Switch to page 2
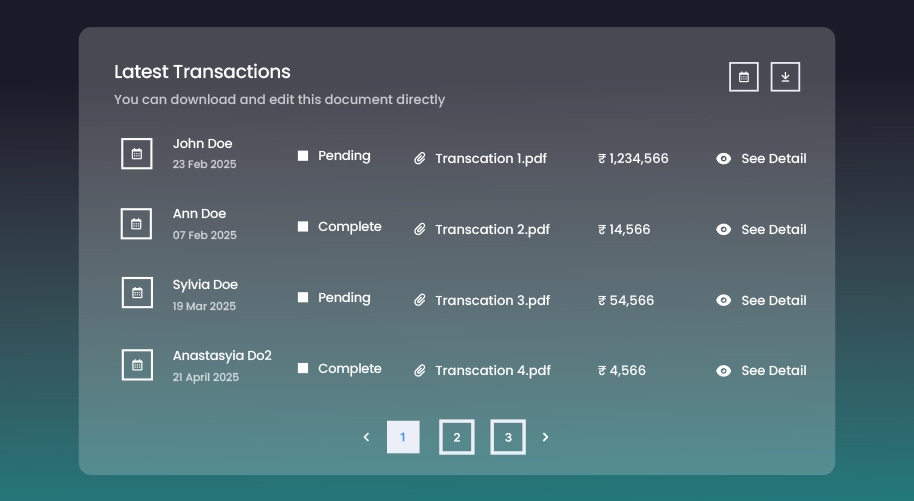The width and height of the screenshot is (914, 501). click(457, 437)
